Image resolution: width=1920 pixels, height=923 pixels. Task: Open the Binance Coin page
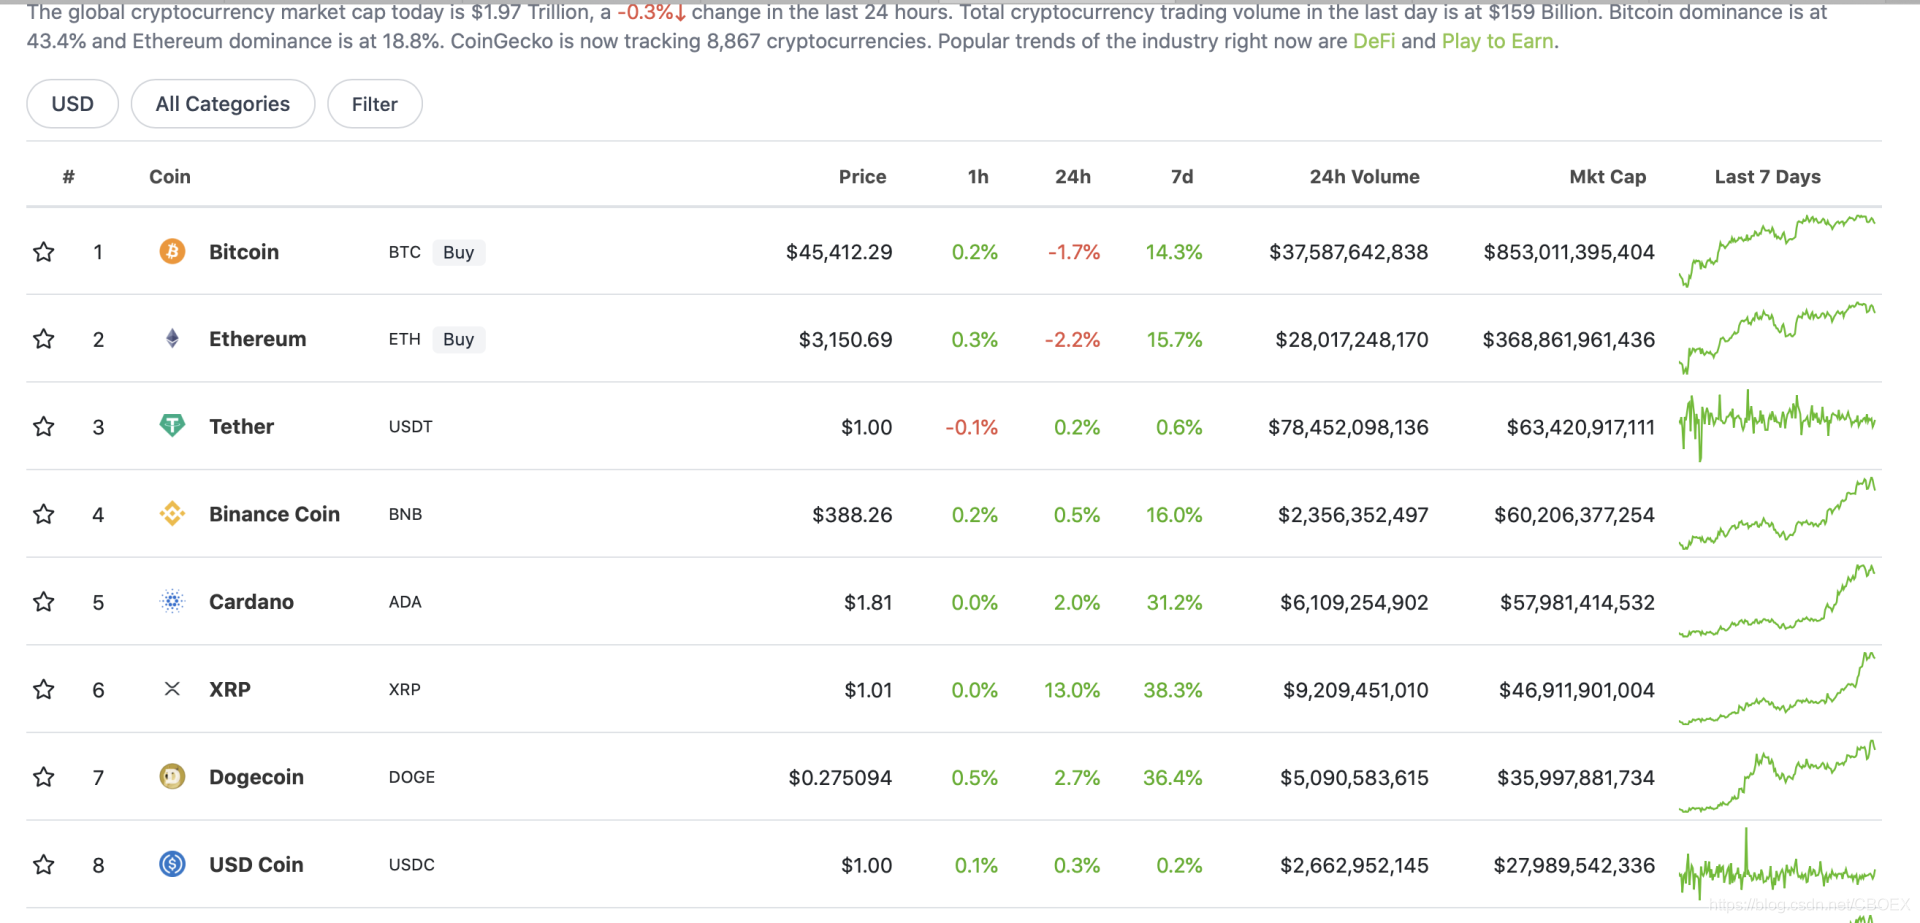pyautogui.click(x=275, y=514)
